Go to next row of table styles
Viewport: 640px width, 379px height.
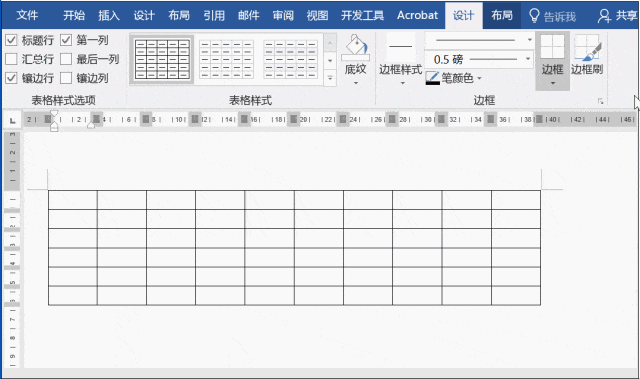tap(330, 60)
